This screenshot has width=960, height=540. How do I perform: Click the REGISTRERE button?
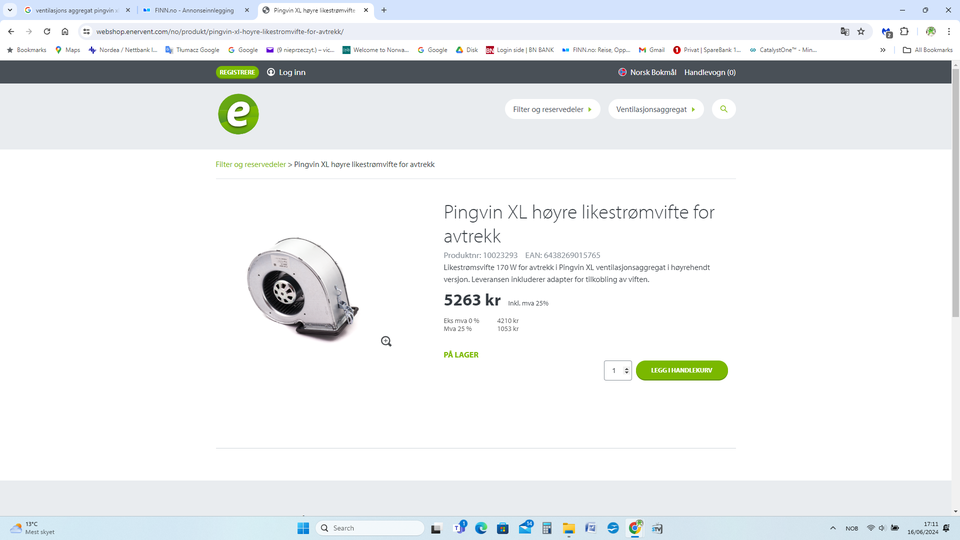pyautogui.click(x=237, y=72)
